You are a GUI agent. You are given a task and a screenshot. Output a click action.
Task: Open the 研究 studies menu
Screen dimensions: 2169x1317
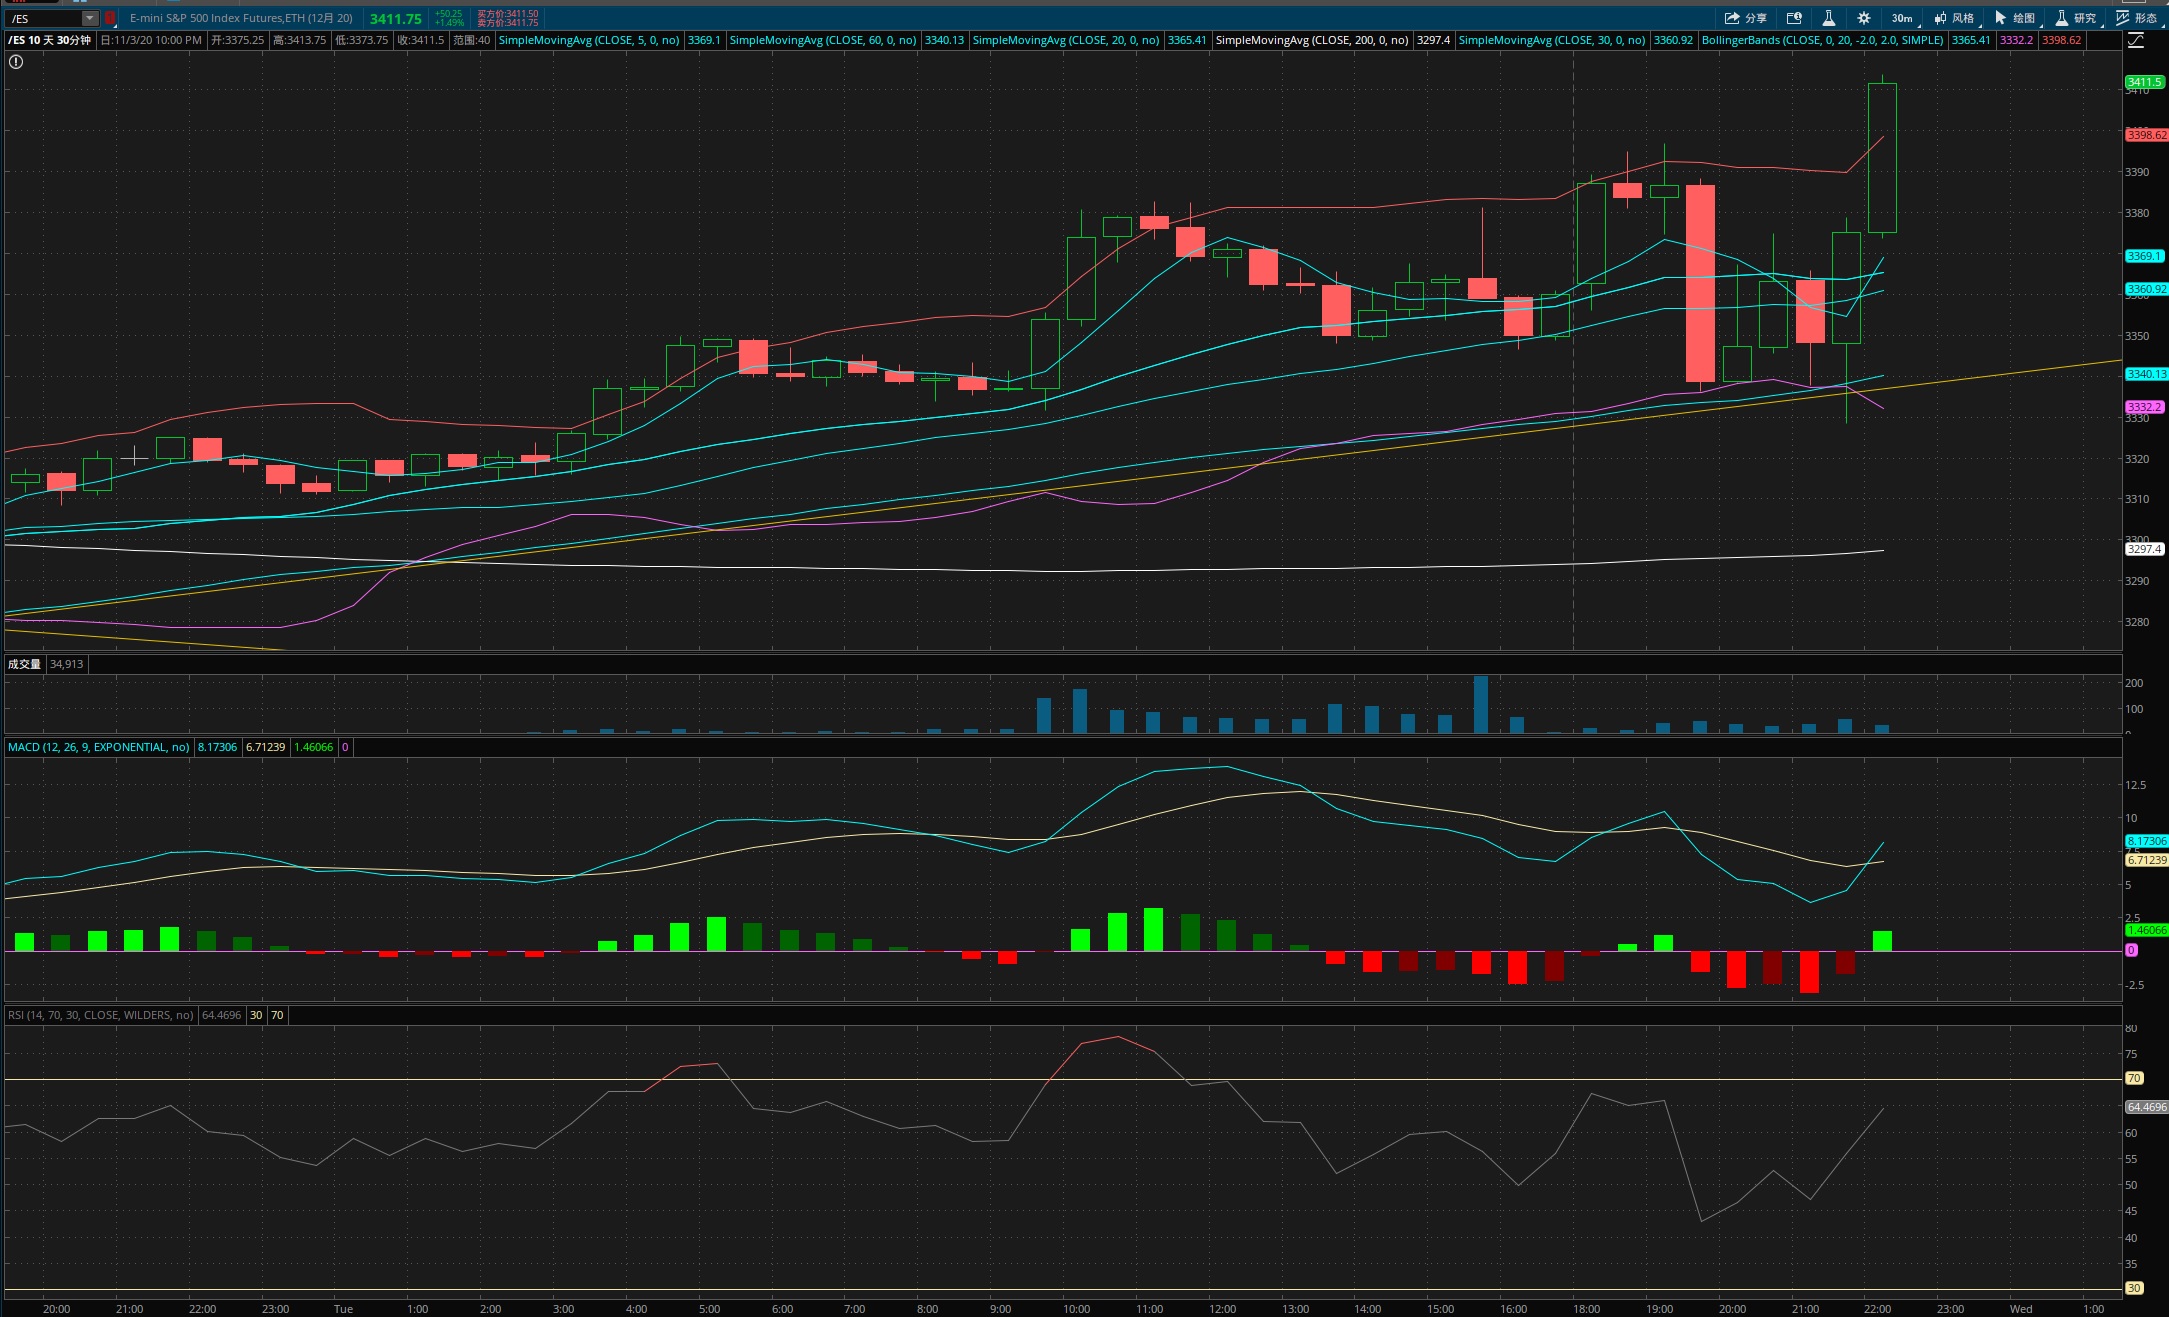(x=2075, y=18)
